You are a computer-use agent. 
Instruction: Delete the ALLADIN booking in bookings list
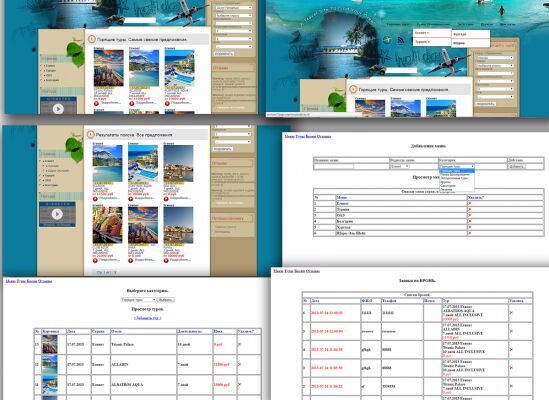[511, 331]
